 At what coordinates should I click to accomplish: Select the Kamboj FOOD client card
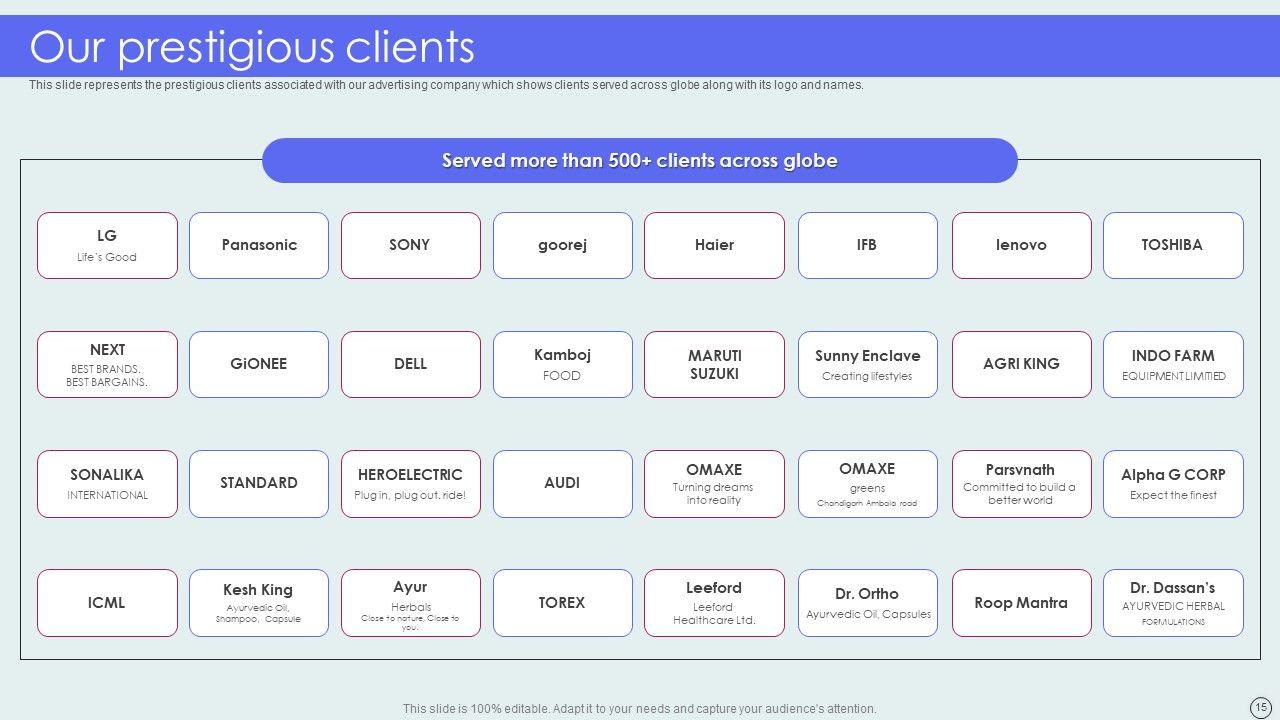pos(563,364)
